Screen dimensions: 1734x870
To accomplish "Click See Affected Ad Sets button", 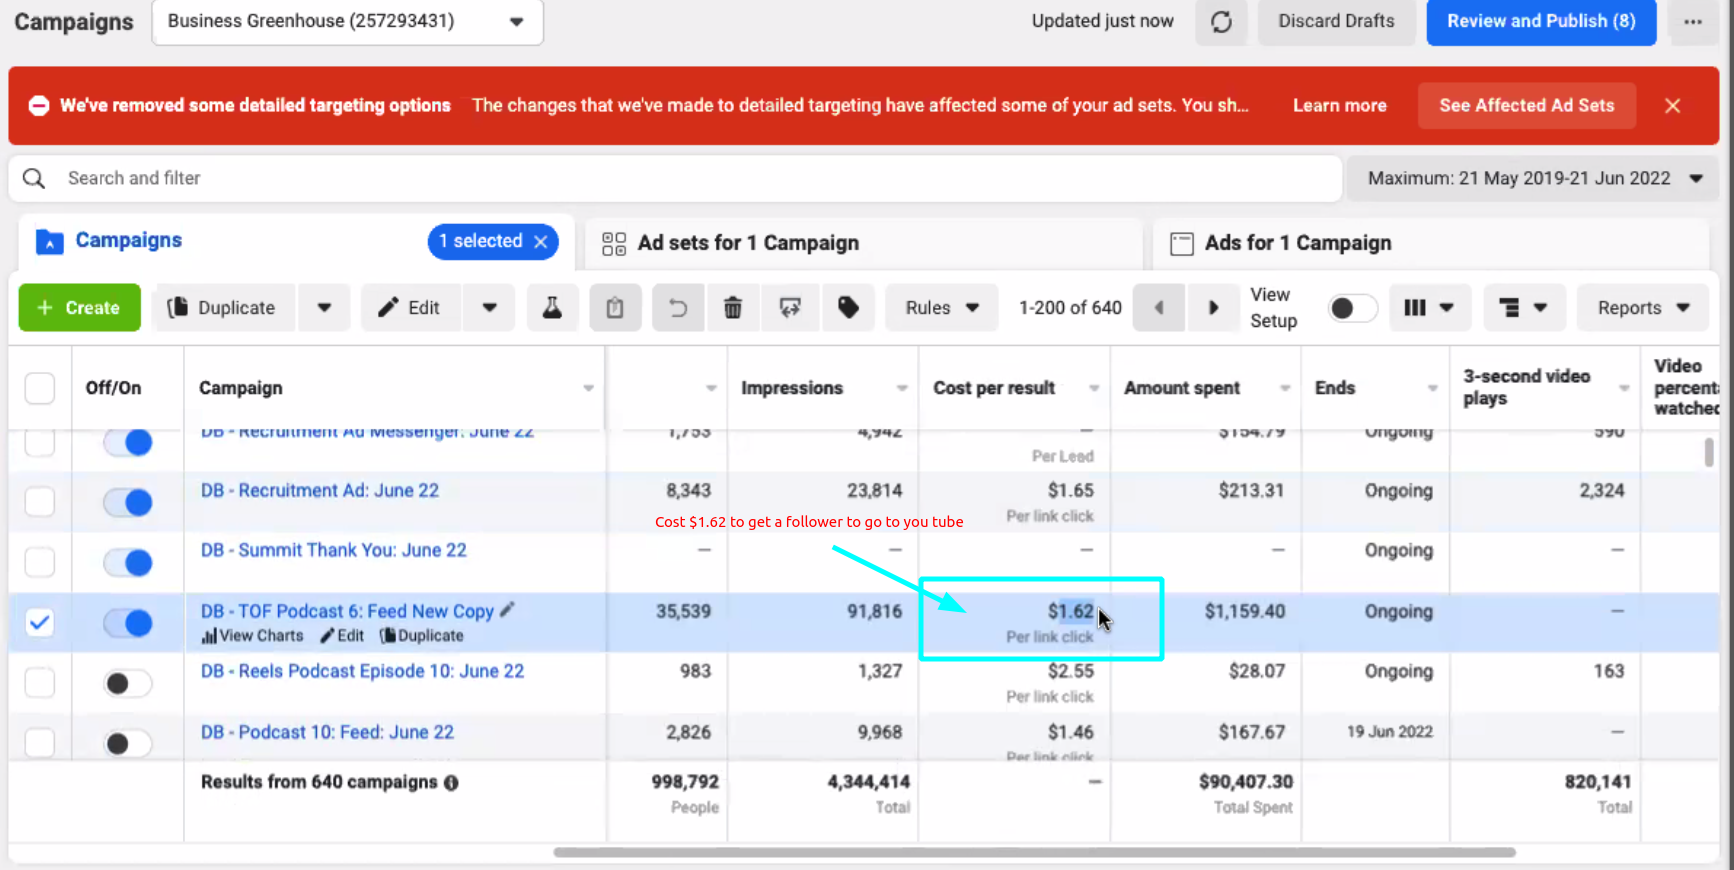I will click(x=1526, y=106).
